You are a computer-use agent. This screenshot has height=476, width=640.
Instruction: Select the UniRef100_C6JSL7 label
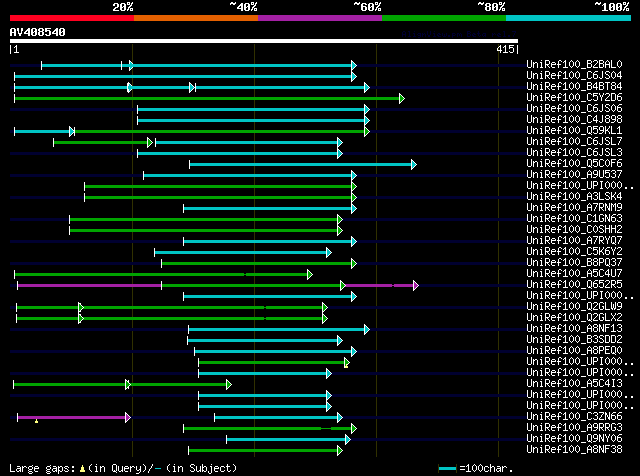(x=574, y=142)
